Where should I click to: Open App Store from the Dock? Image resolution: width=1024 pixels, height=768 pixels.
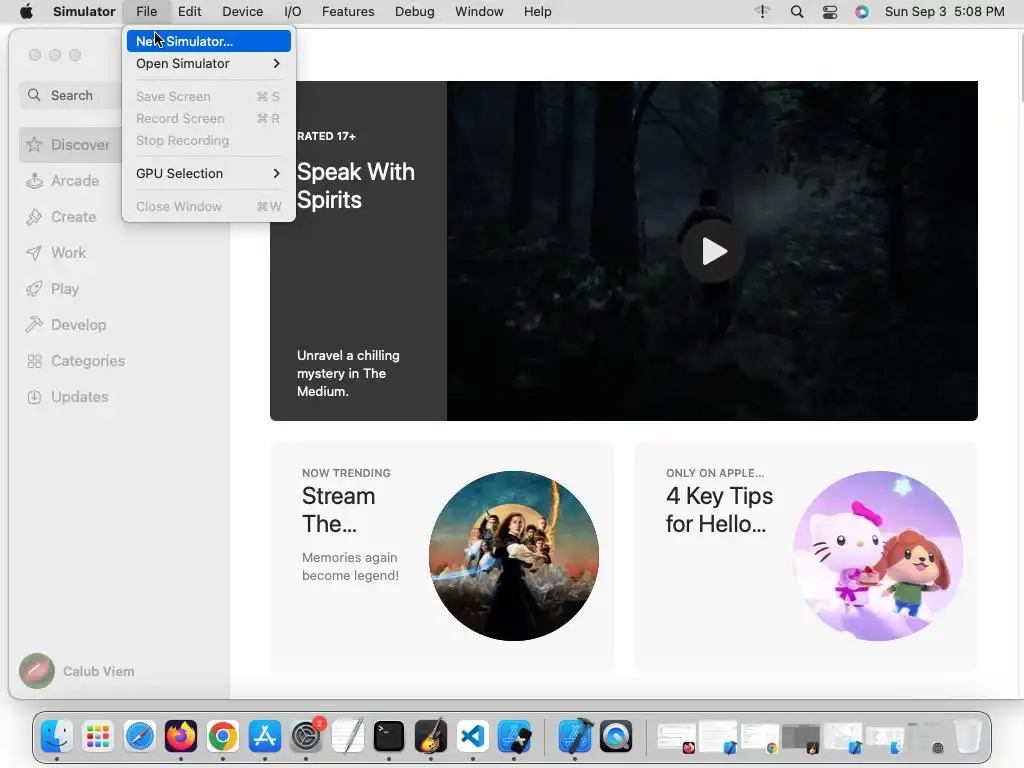tap(264, 737)
